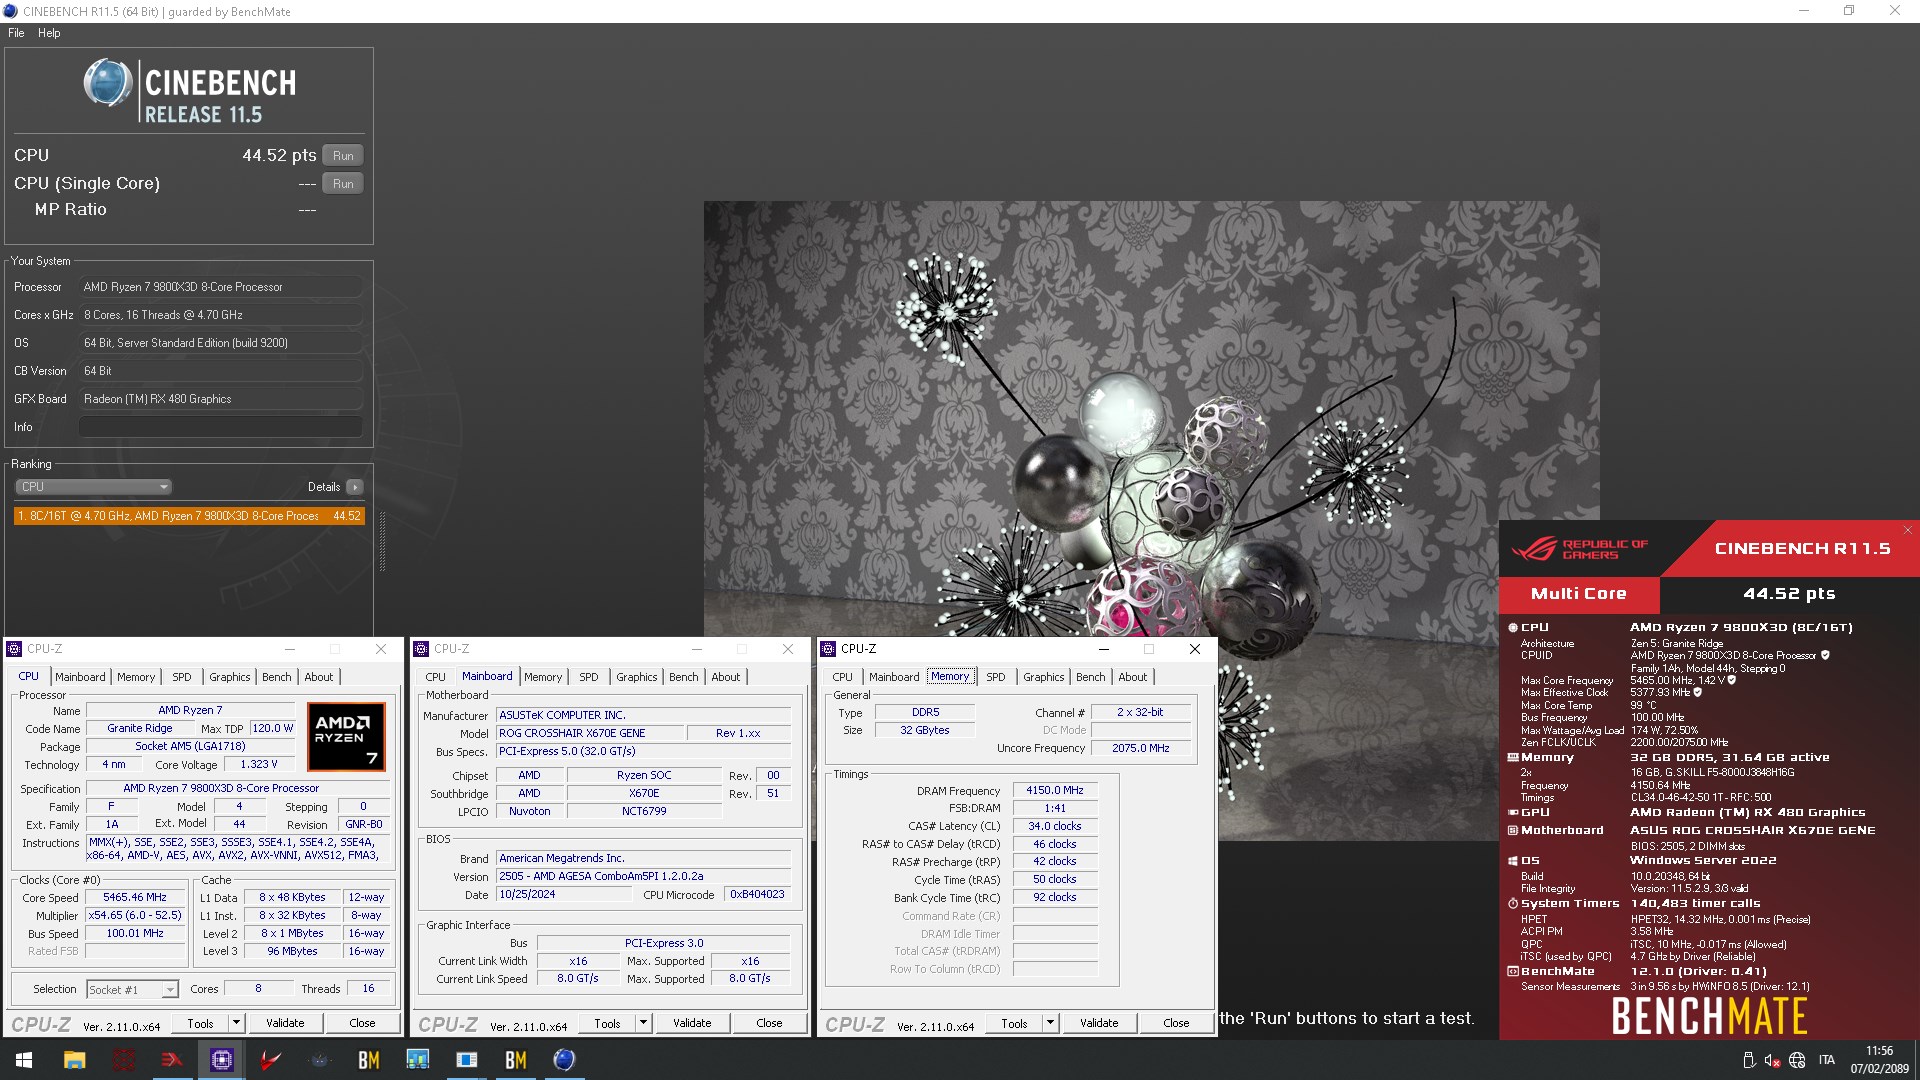The image size is (1920, 1080).
Task: Open the first BenchMate BM taskbar icon
Action: coord(369,1060)
